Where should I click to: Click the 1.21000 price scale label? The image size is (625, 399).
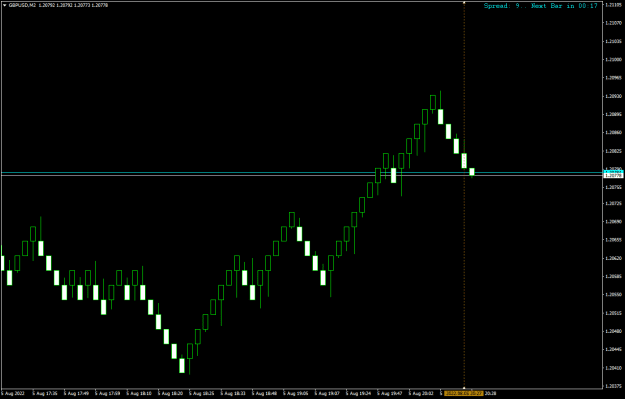tap(613, 59)
